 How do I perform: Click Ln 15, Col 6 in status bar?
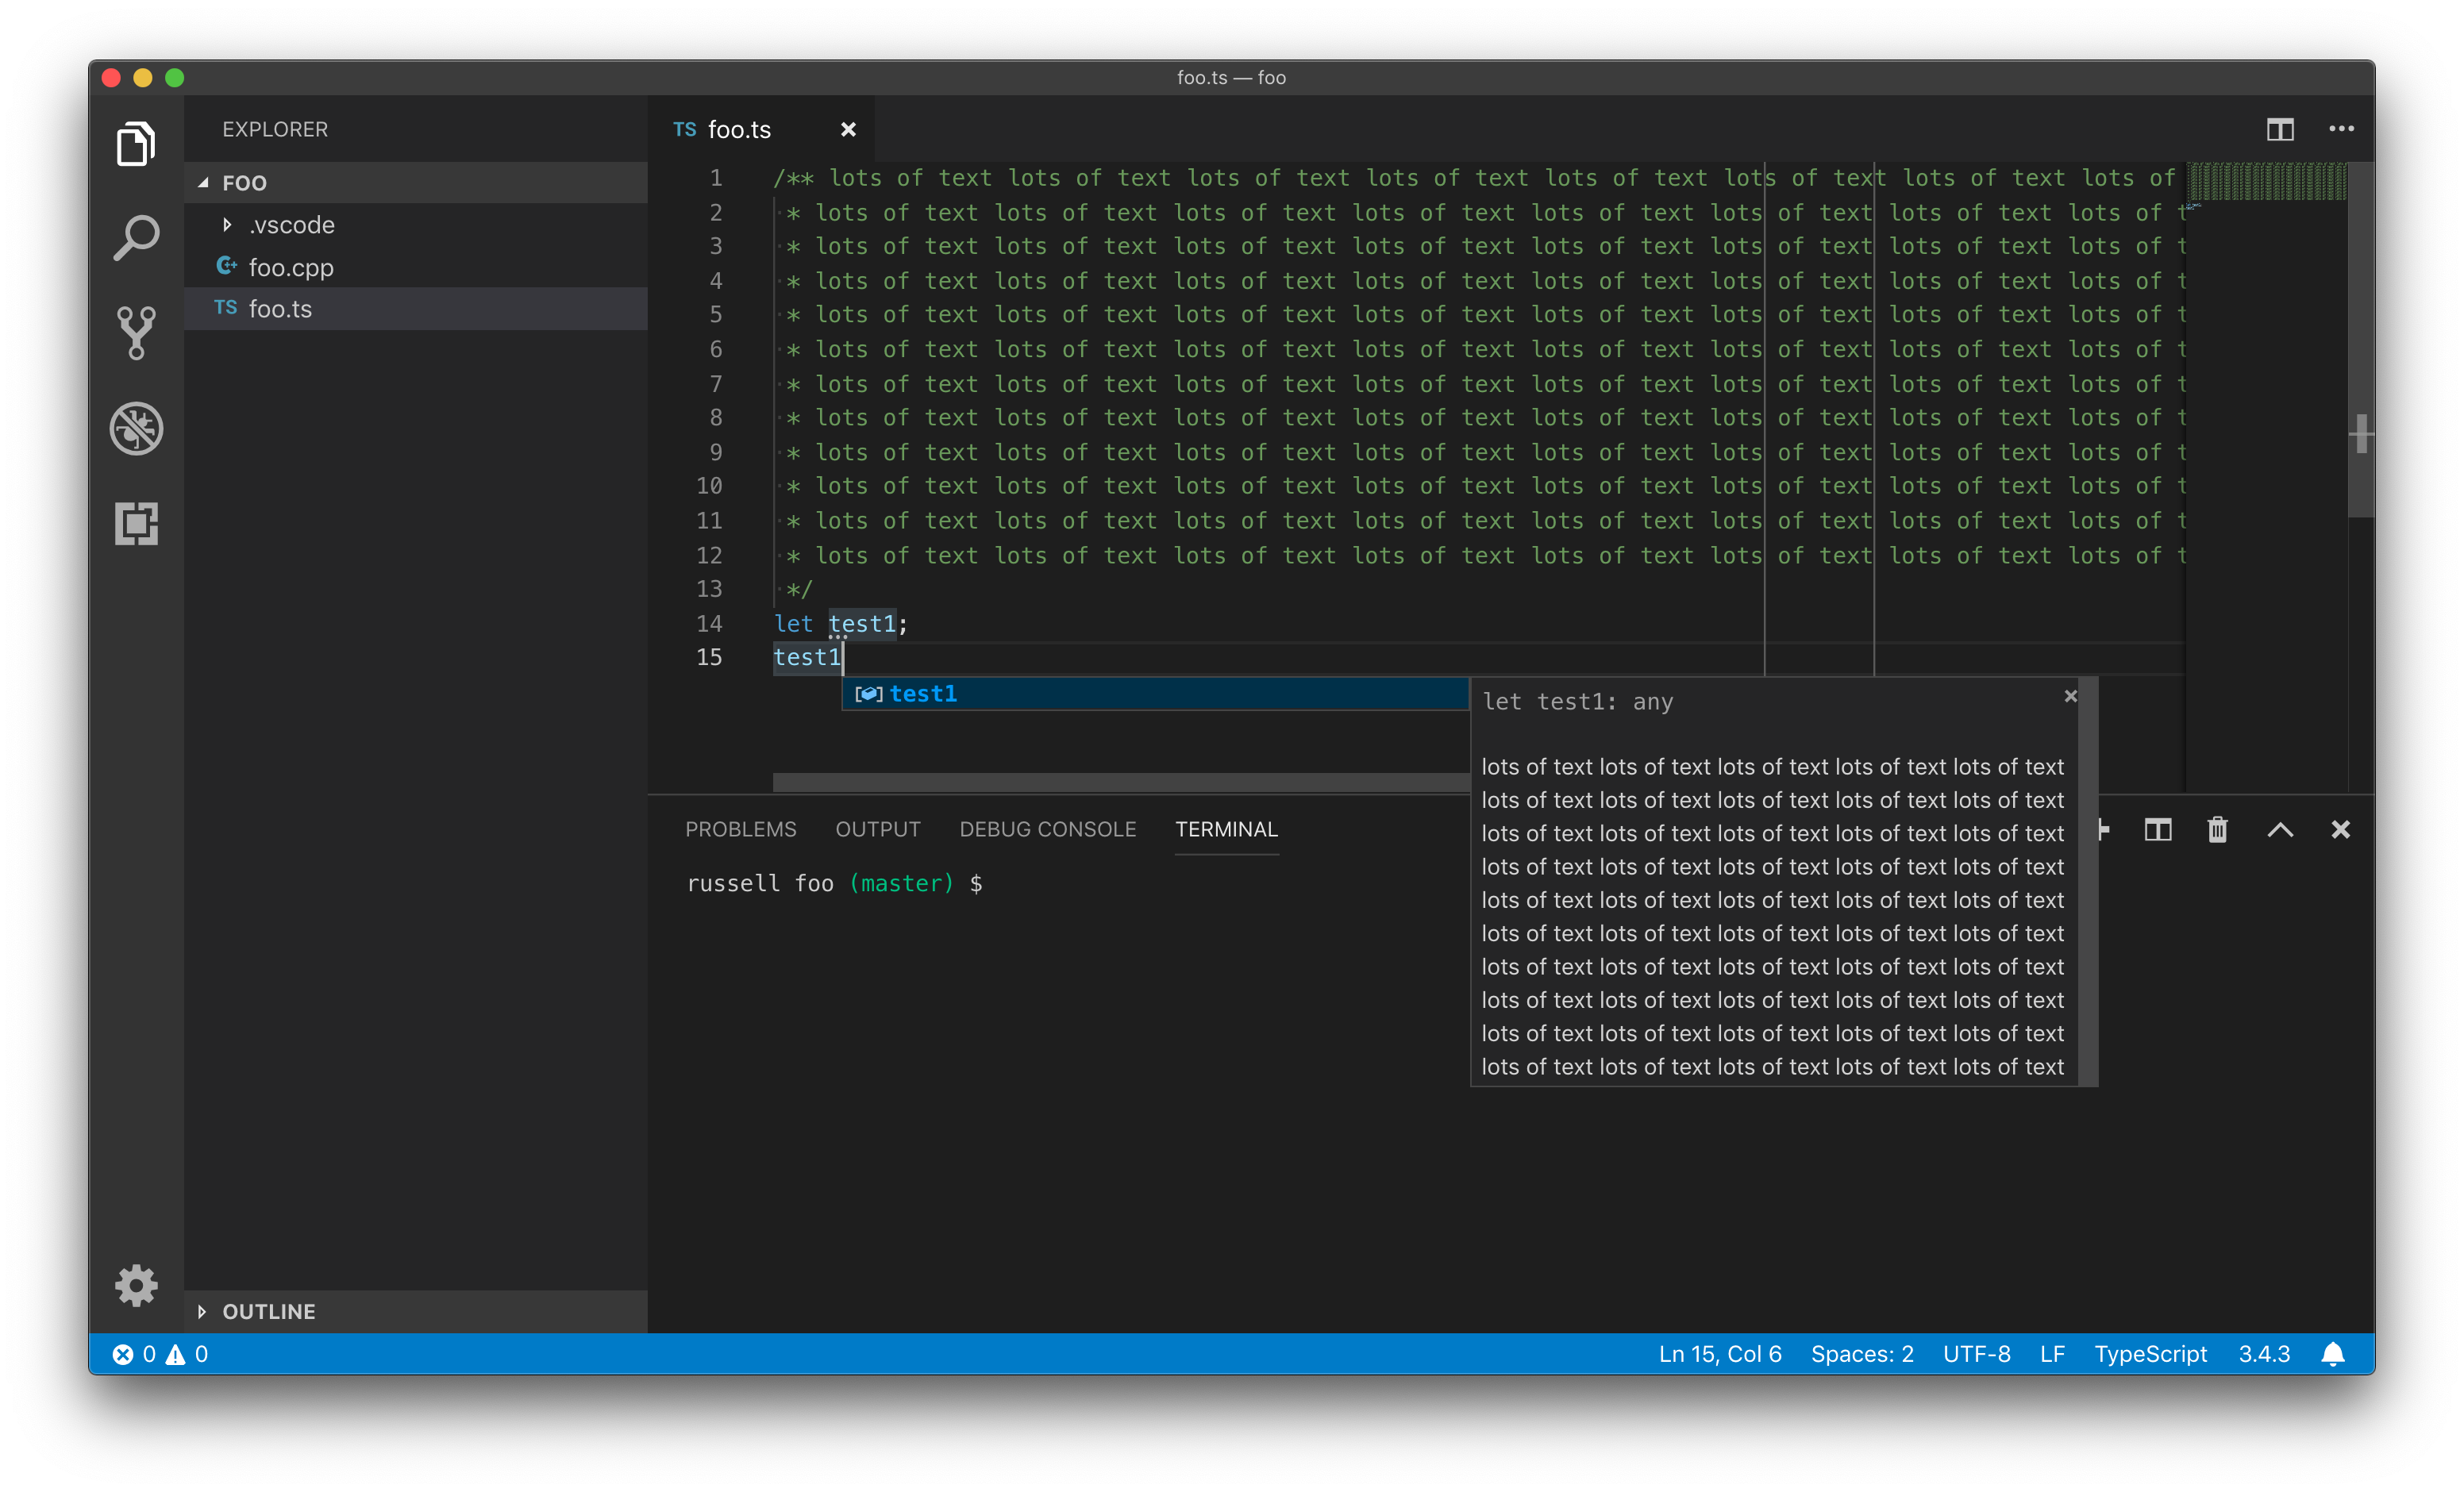[x=1719, y=1354]
